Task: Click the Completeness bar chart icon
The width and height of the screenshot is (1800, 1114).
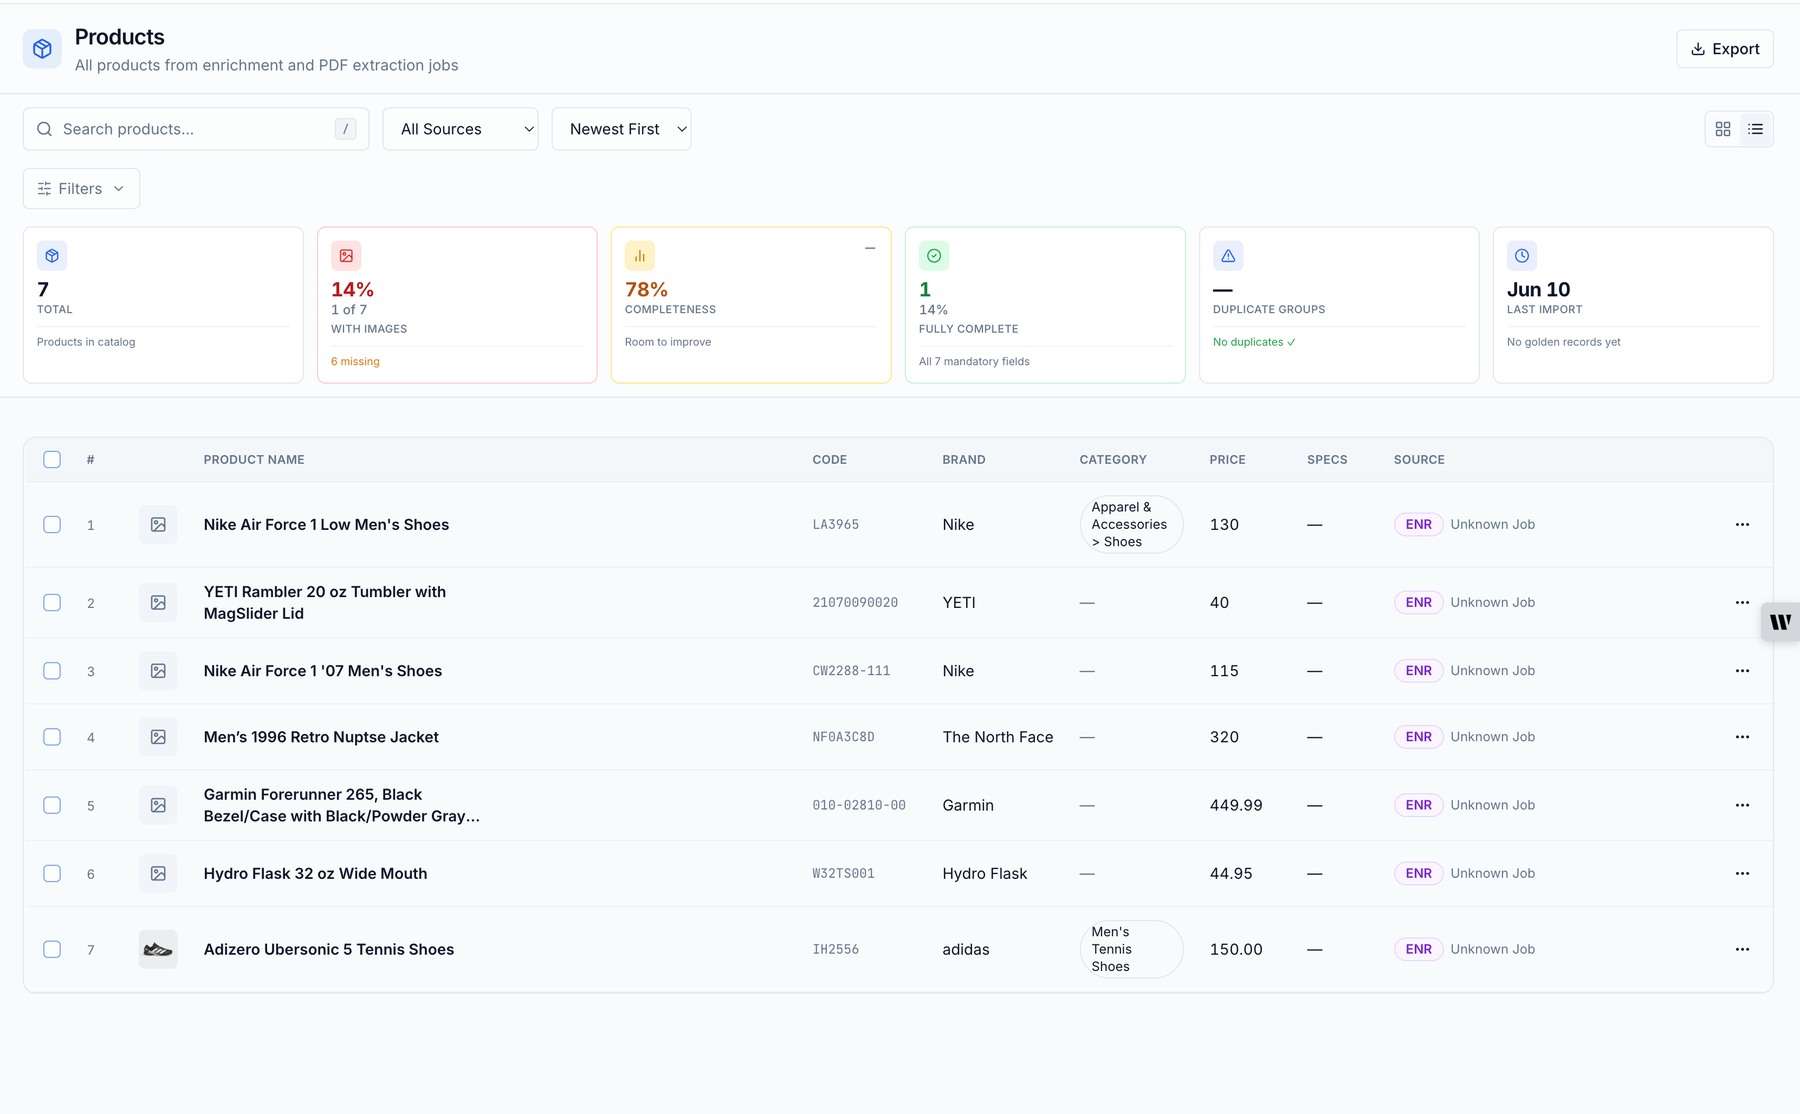Action: (x=640, y=256)
